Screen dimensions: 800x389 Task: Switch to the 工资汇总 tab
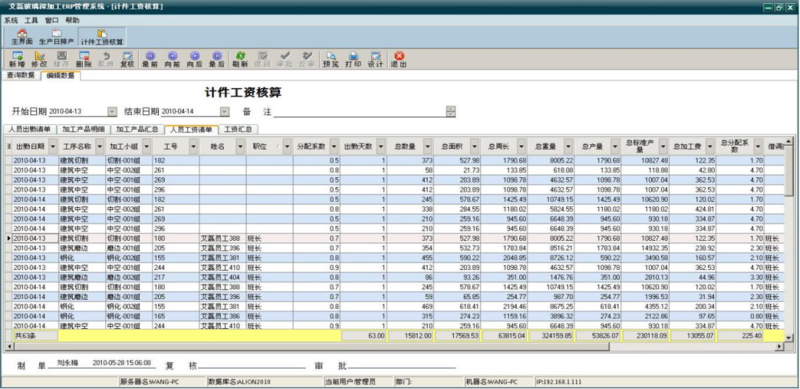238,129
